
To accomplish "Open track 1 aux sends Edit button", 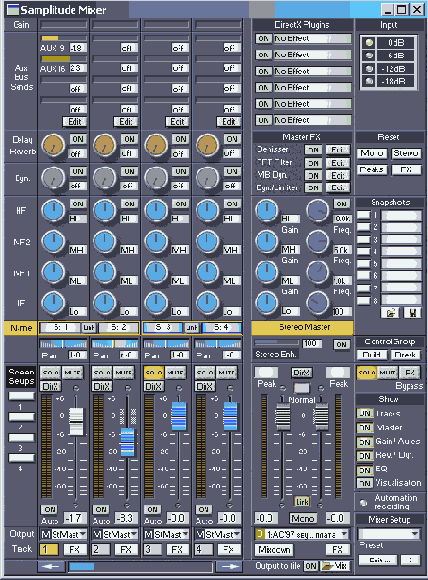I will (x=74, y=122).
